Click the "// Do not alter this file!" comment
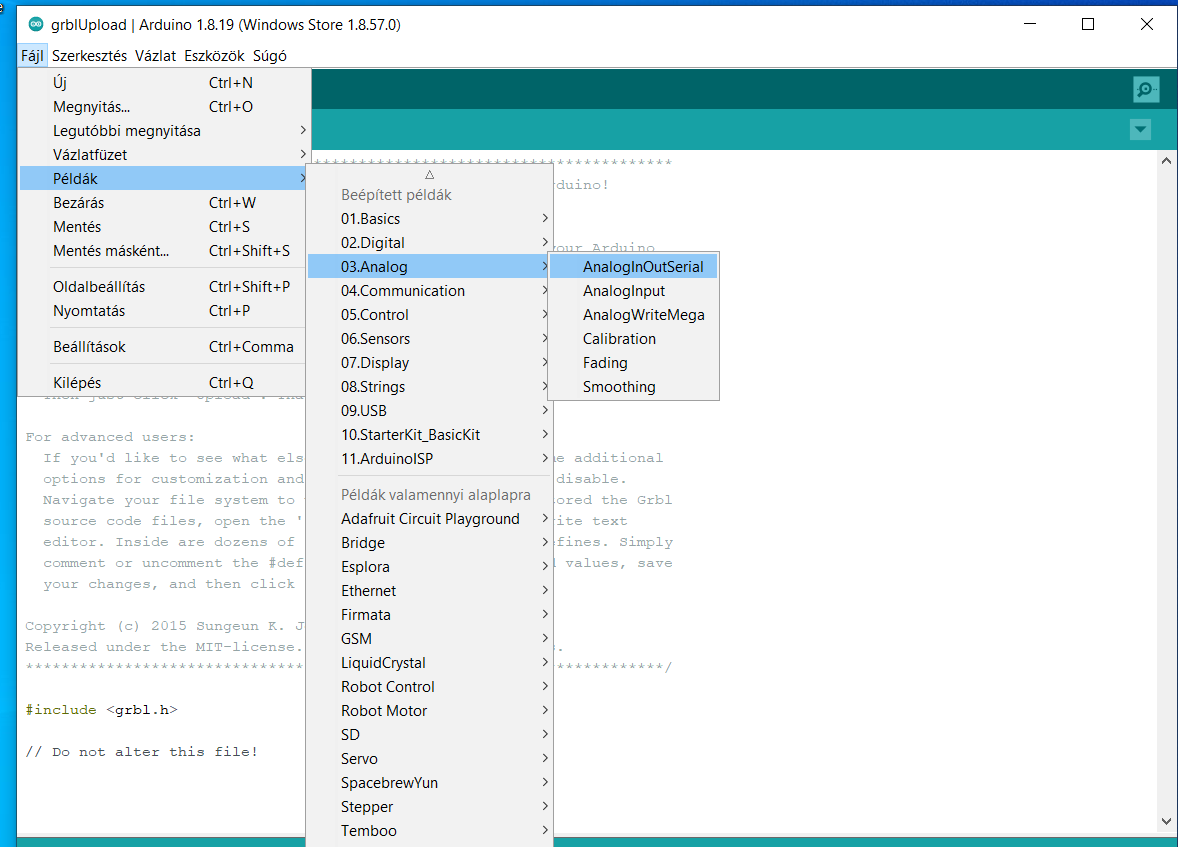The image size is (1178, 847). point(142,752)
